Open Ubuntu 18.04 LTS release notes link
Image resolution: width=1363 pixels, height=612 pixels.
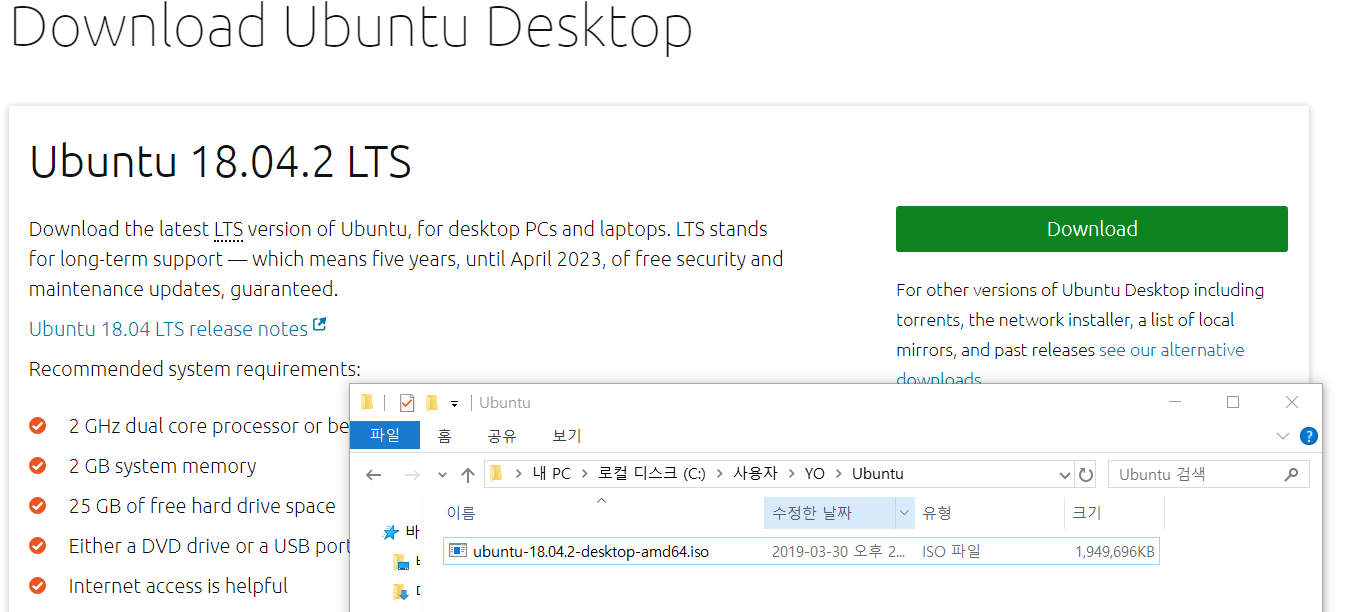click(168, 329)
